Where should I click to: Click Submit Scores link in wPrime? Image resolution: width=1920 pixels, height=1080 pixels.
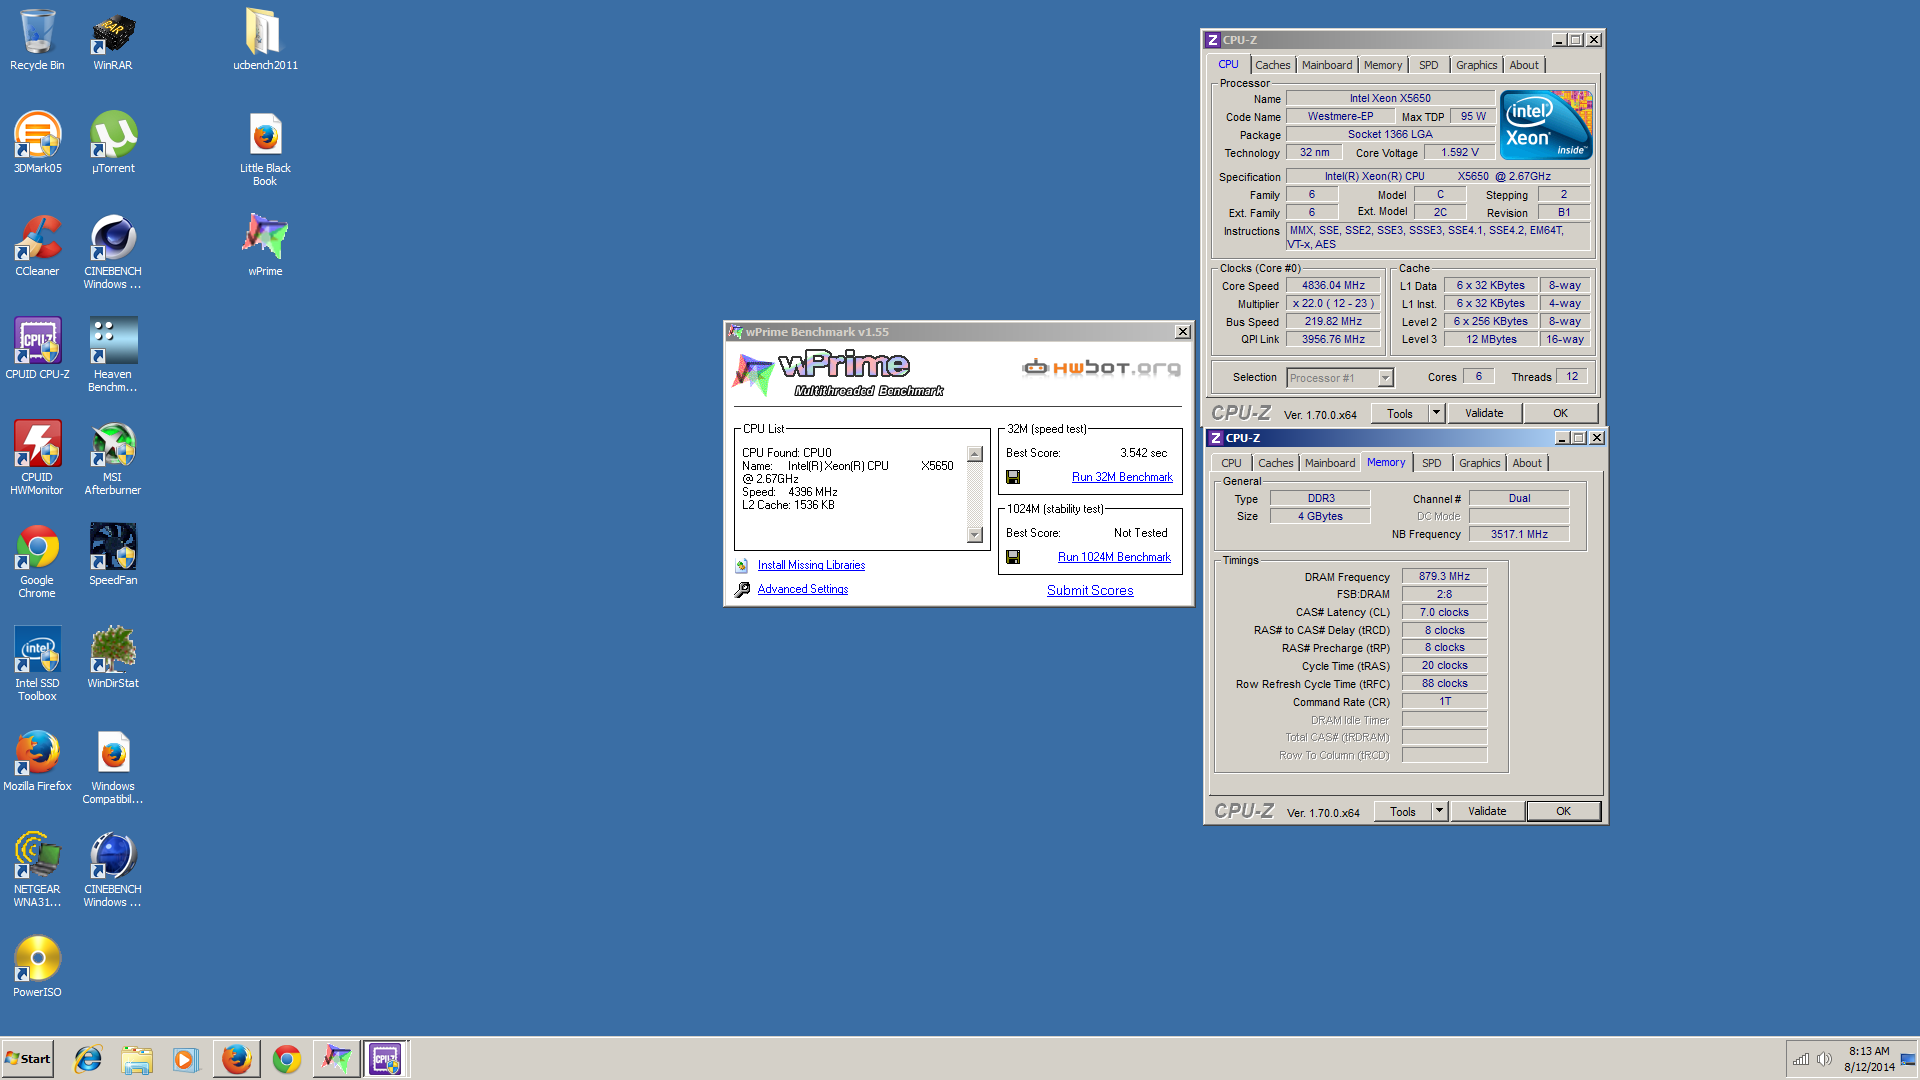click(x=1089, y=590)
